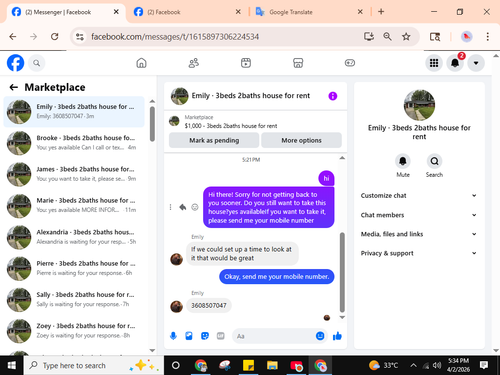This screenshot has width=500, height=375.
Task: Search in conversation icon
Action: (x=434, y=161)
